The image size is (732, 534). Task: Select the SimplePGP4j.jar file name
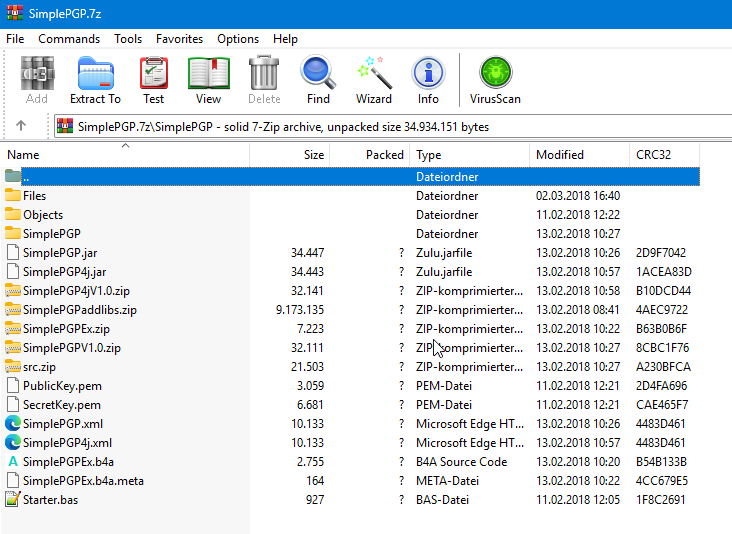pyautogui.click(x=64, y=272)
